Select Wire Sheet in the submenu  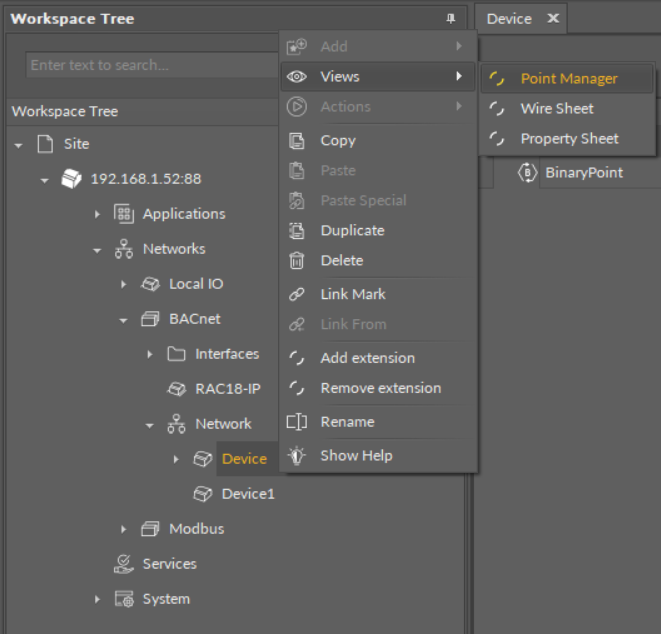(x=556, y=109)
